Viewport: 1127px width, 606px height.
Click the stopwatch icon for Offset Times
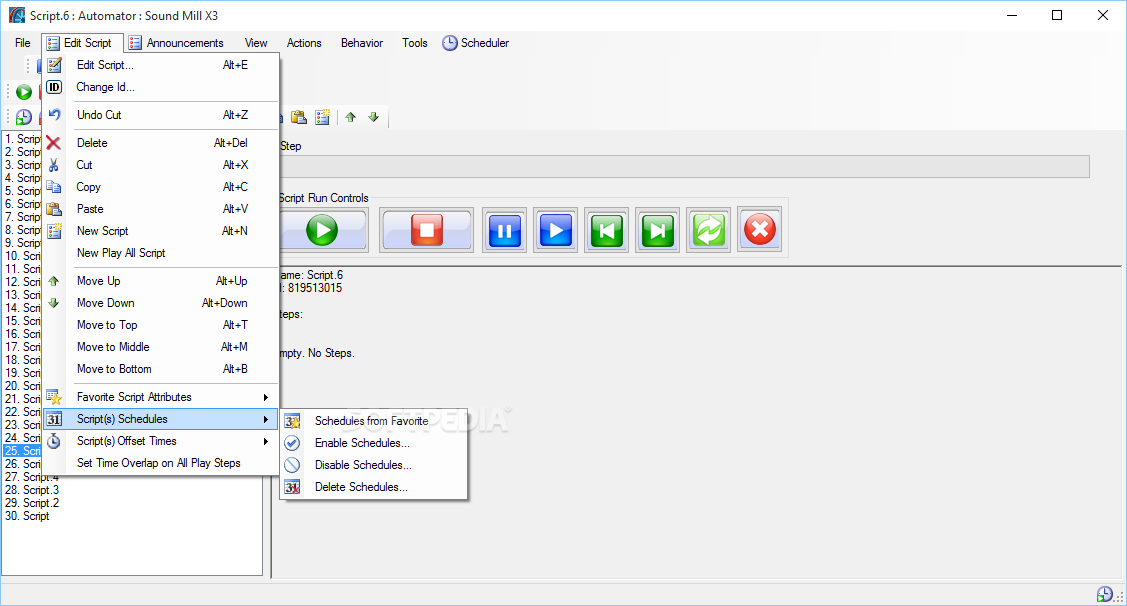point(54,441)
